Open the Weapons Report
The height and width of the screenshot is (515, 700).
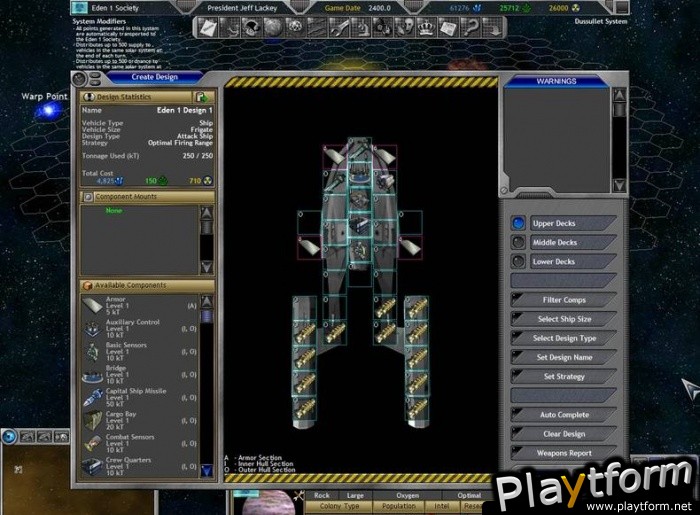[564, 453]
